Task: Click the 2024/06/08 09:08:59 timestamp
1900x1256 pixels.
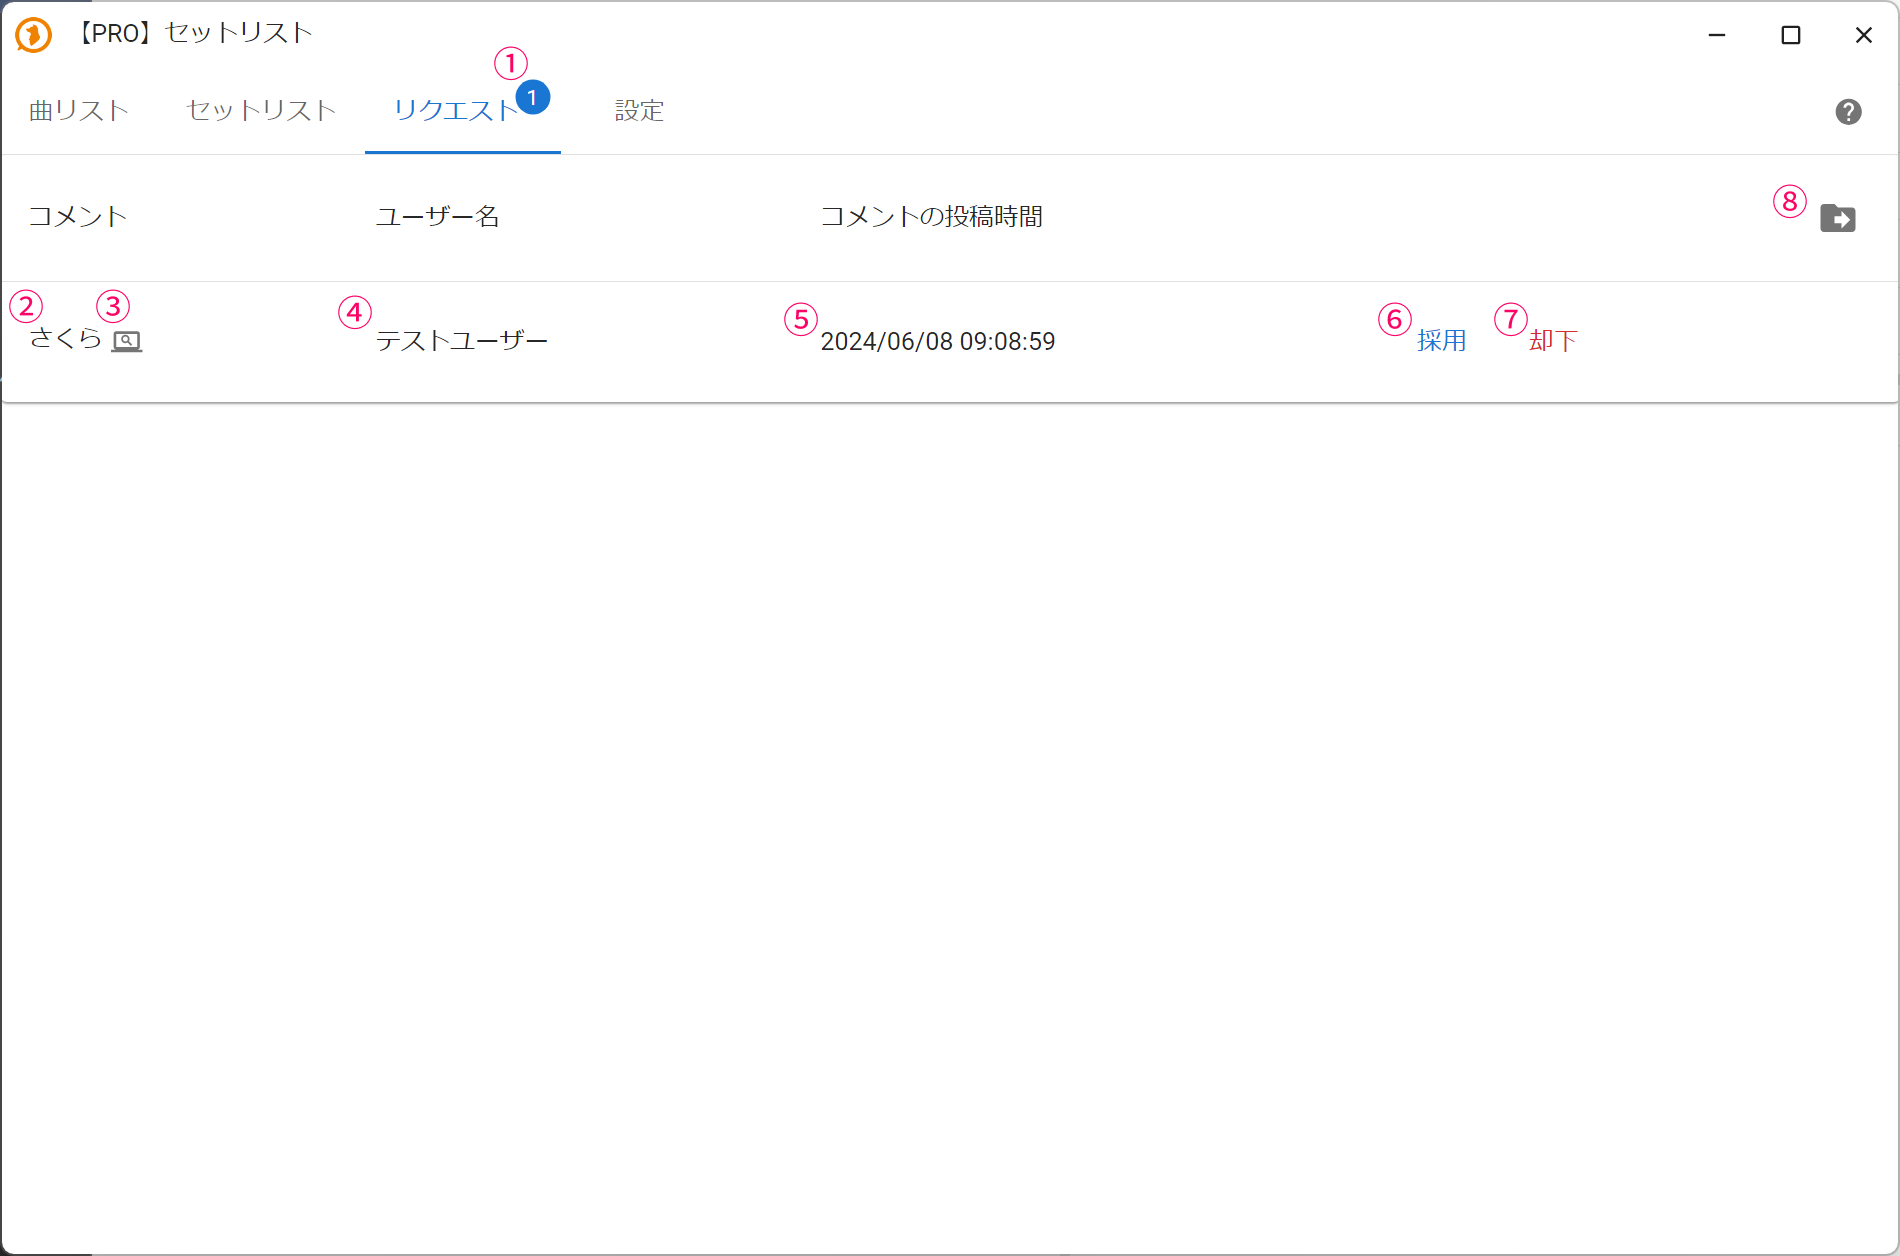Action: tap(937, 342)
